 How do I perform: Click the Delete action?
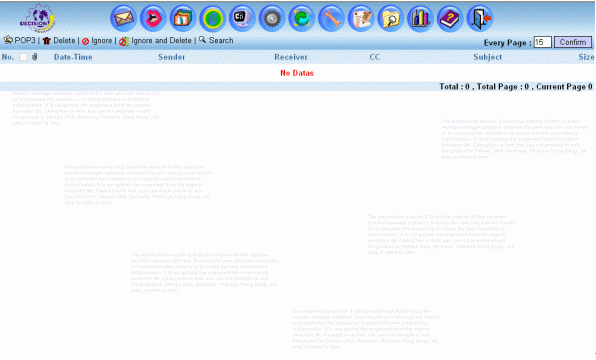[64, 40]
